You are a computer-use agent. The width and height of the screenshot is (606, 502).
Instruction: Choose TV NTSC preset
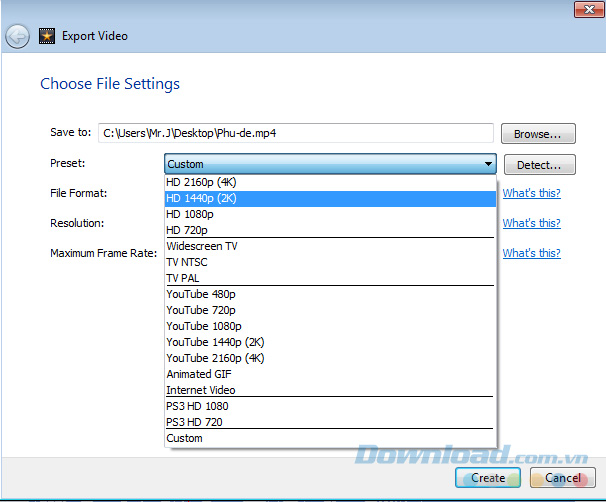point(187,262)
